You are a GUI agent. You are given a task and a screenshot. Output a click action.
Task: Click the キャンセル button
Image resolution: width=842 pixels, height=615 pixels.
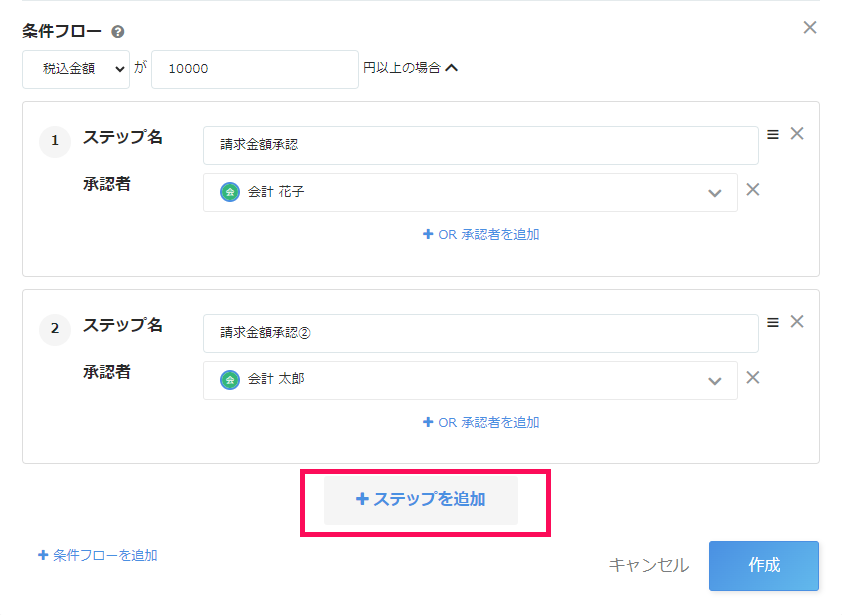[649, 566]
